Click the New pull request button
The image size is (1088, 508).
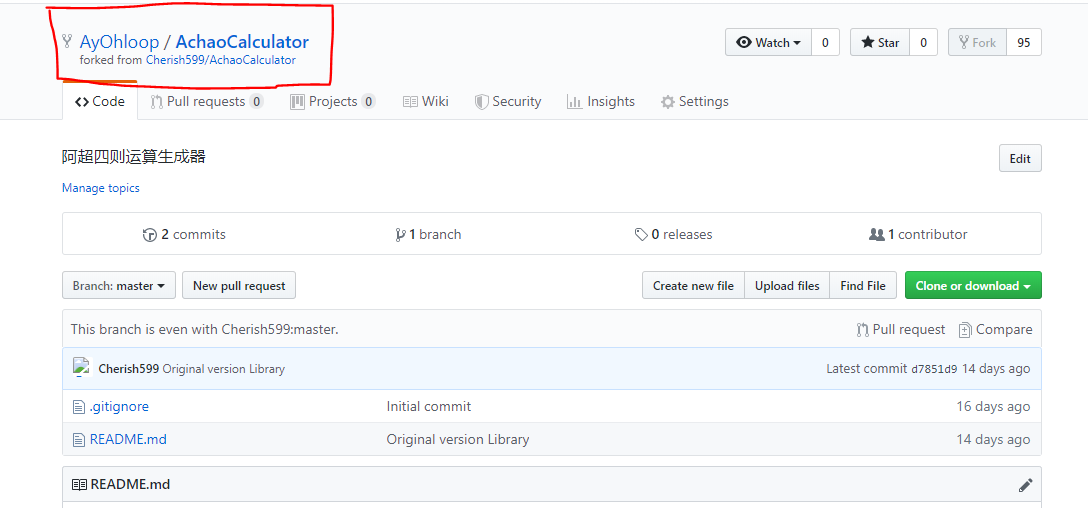click(x=239, y=285)
